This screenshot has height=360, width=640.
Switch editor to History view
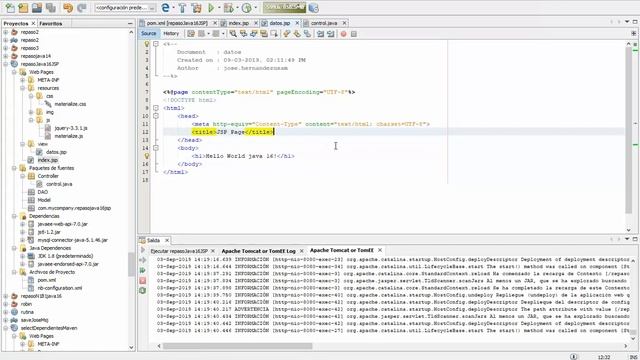[171, 33]
